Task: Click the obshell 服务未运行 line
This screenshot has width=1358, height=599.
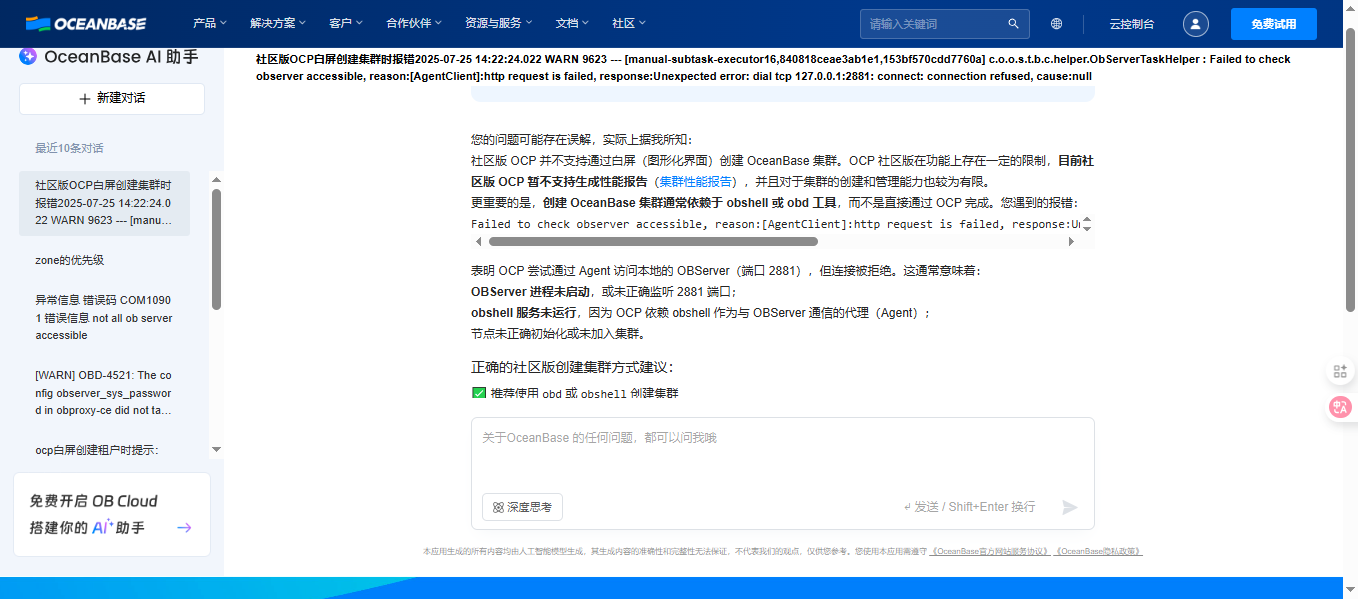Action: pos(700,313)
